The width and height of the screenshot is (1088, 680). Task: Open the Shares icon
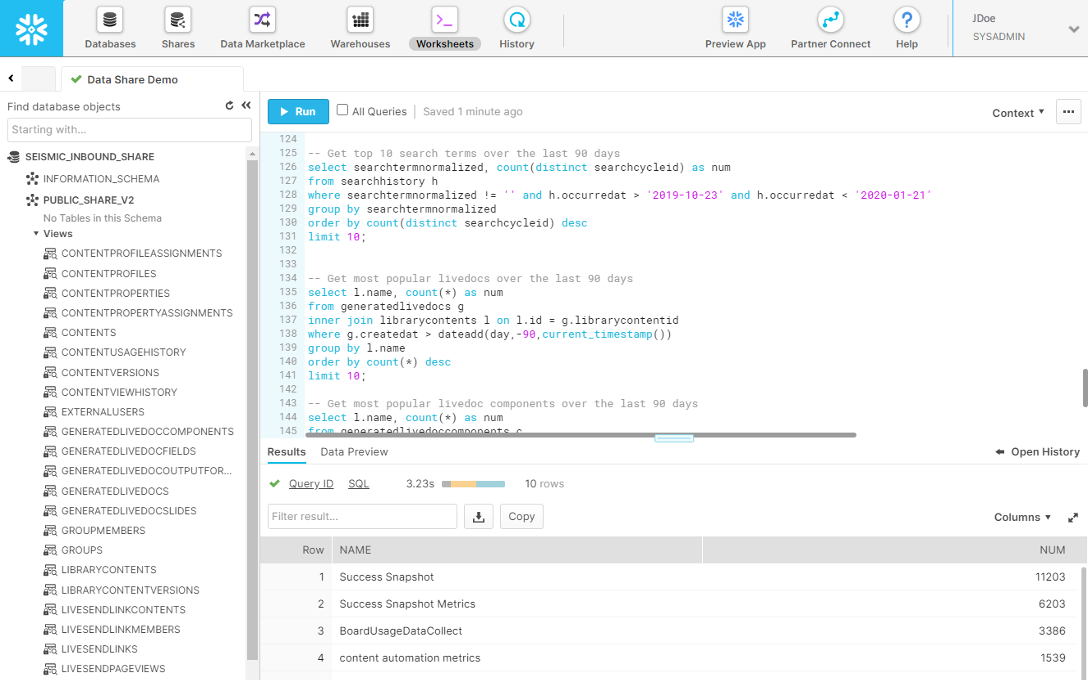[x=178, y=20]
